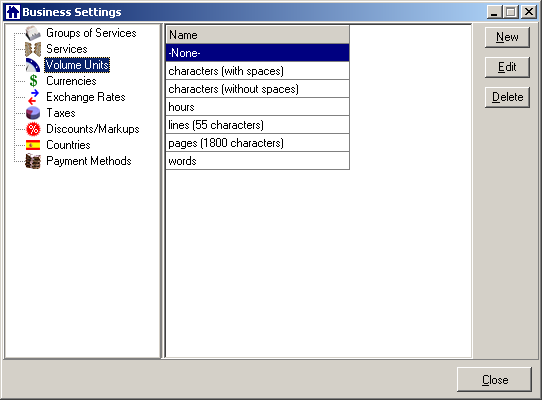This screenshot has width=542, height=400.
Task: Open the Countries settings entry
Action: [x=68, y=145]
